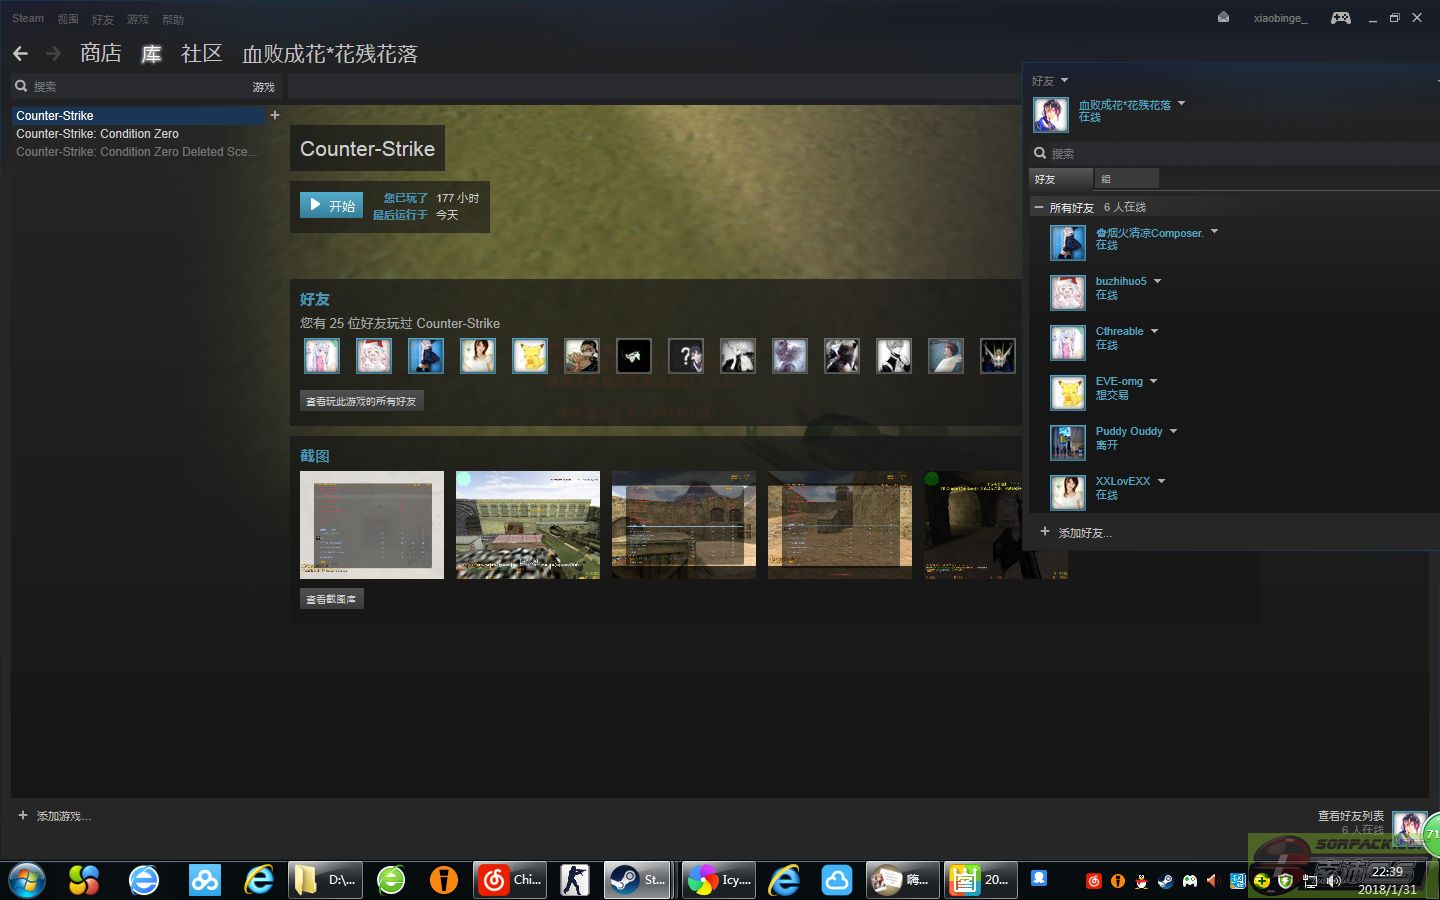The height and width of the screenshot is (900, 1440).
Task: Switch to the 组 tab in friends panel
Action: pyautogui.click(x=1125, y=179)
